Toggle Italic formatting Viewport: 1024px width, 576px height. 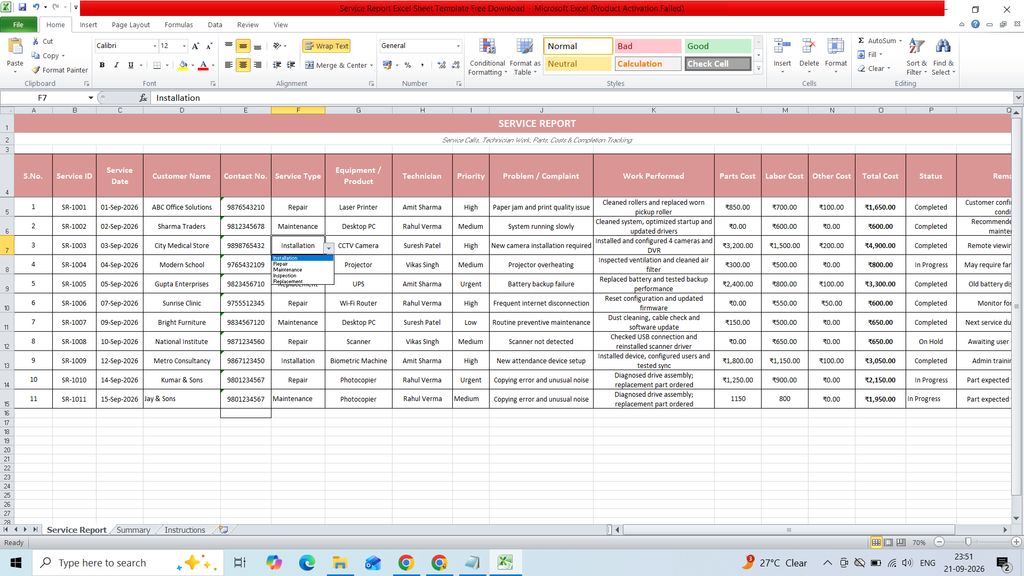pyautogui.click(x=116, y=65)
